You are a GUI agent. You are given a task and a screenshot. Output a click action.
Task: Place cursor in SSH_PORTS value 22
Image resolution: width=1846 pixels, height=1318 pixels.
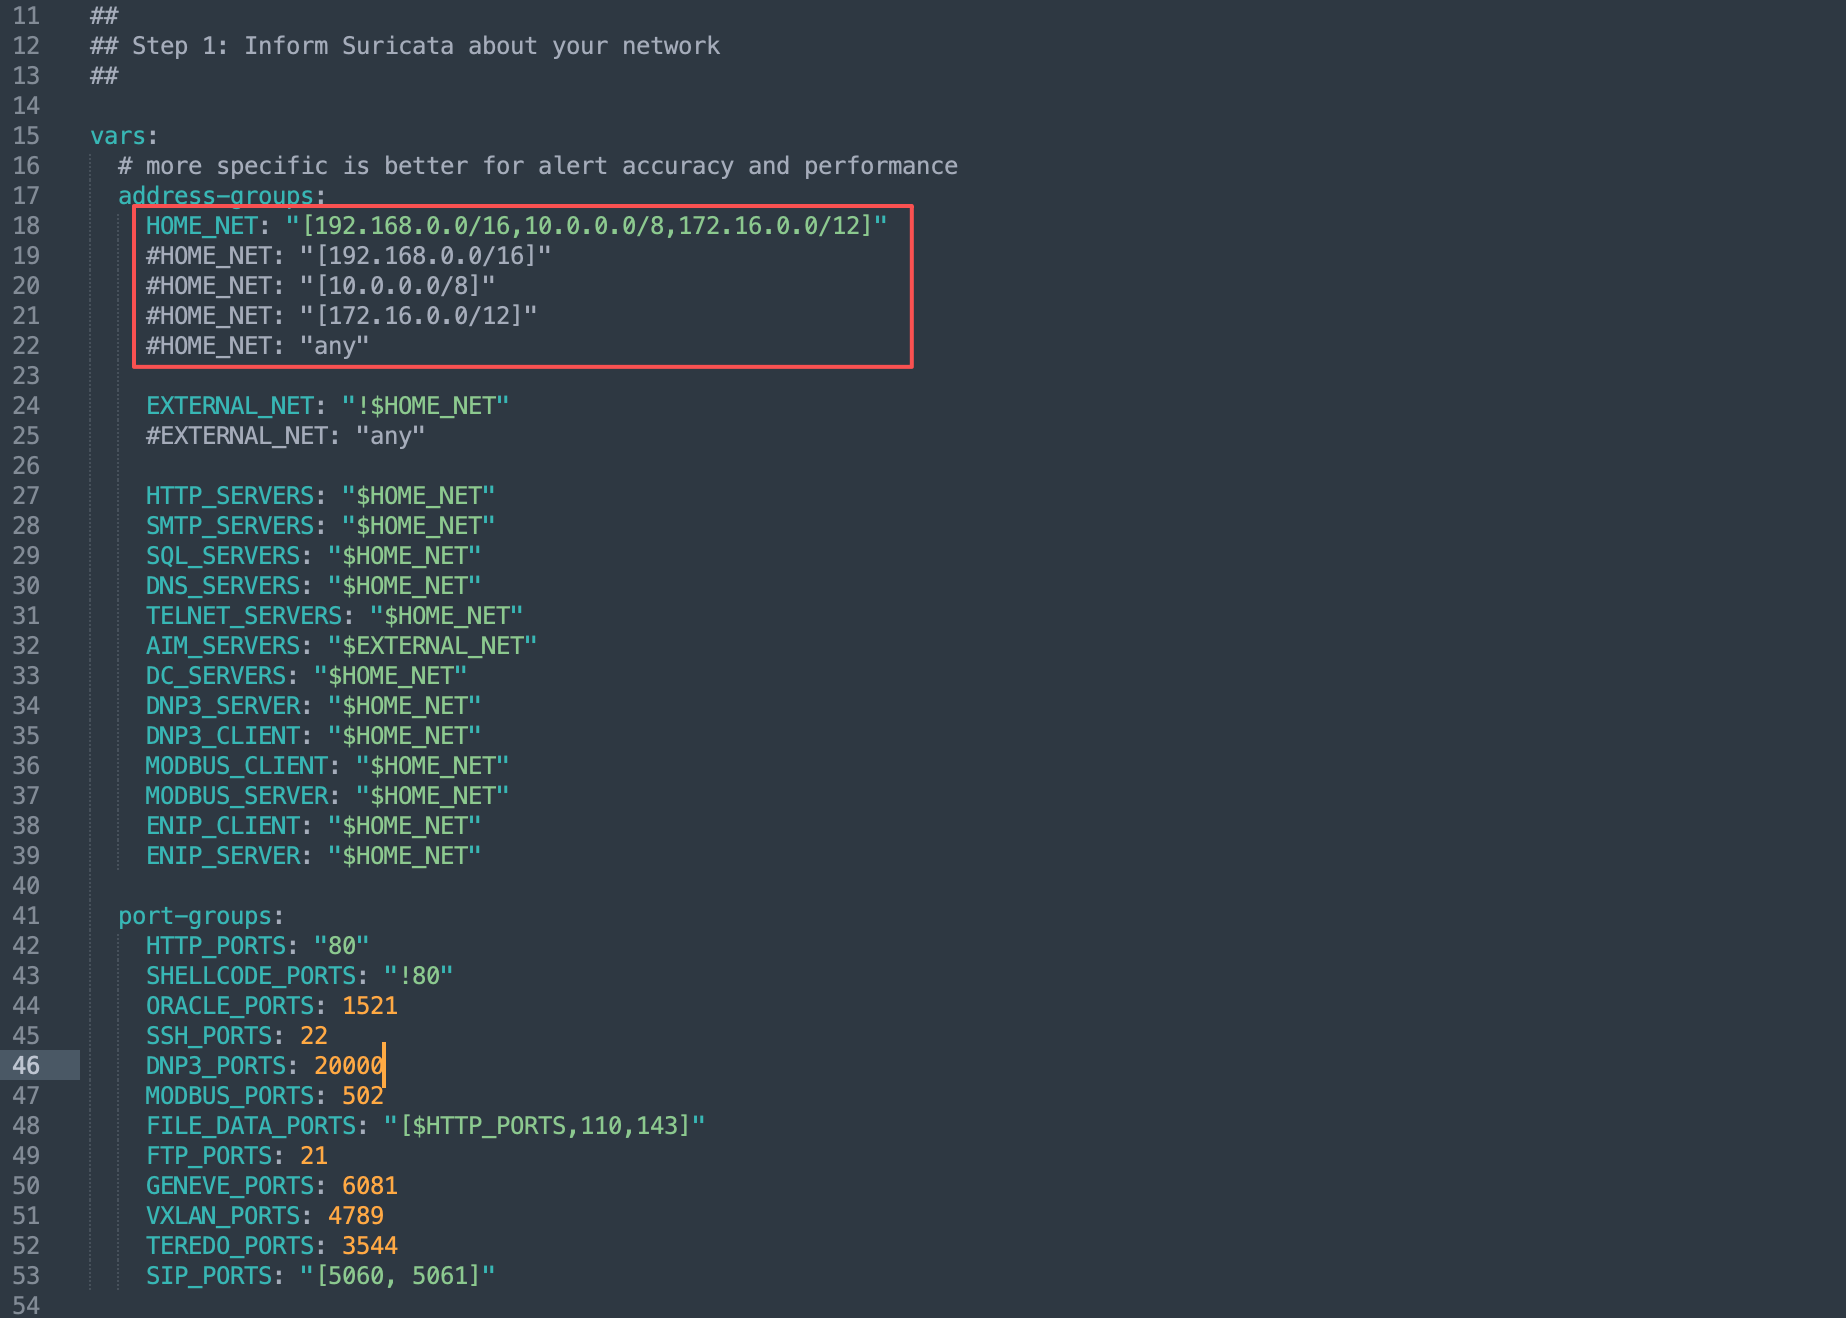[x=313, y=1036]
